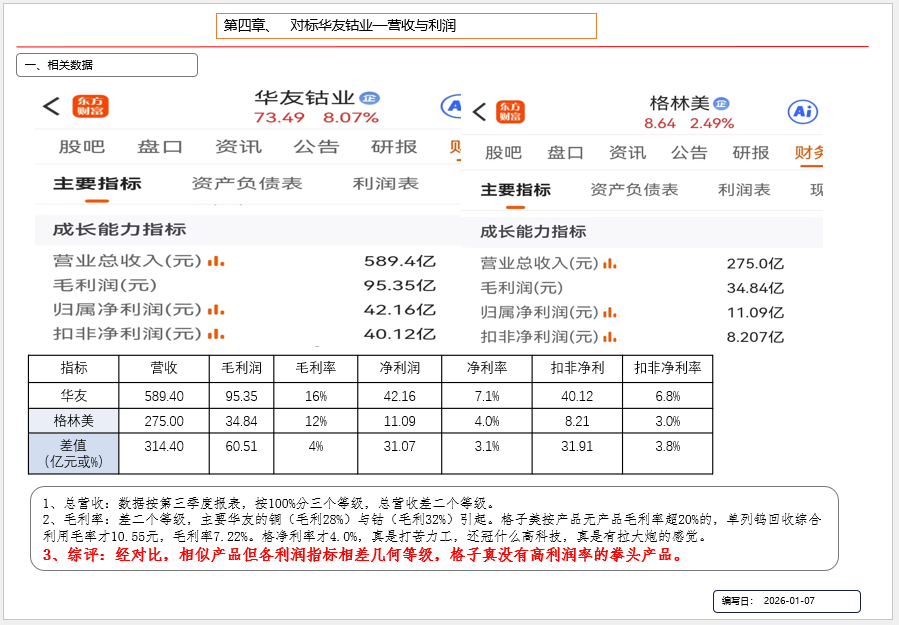Open 股吧 tab in 华友钴业 panel

click(81, 147)
